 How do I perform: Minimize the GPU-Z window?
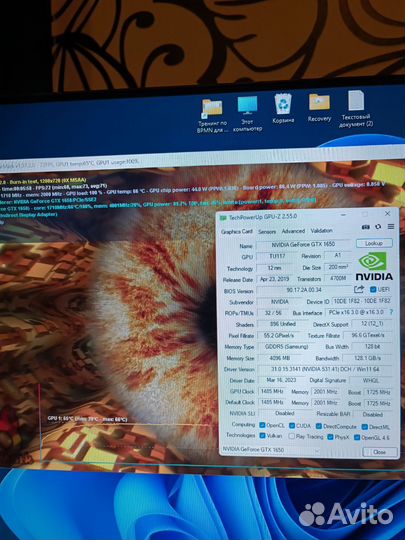(343, 215)
